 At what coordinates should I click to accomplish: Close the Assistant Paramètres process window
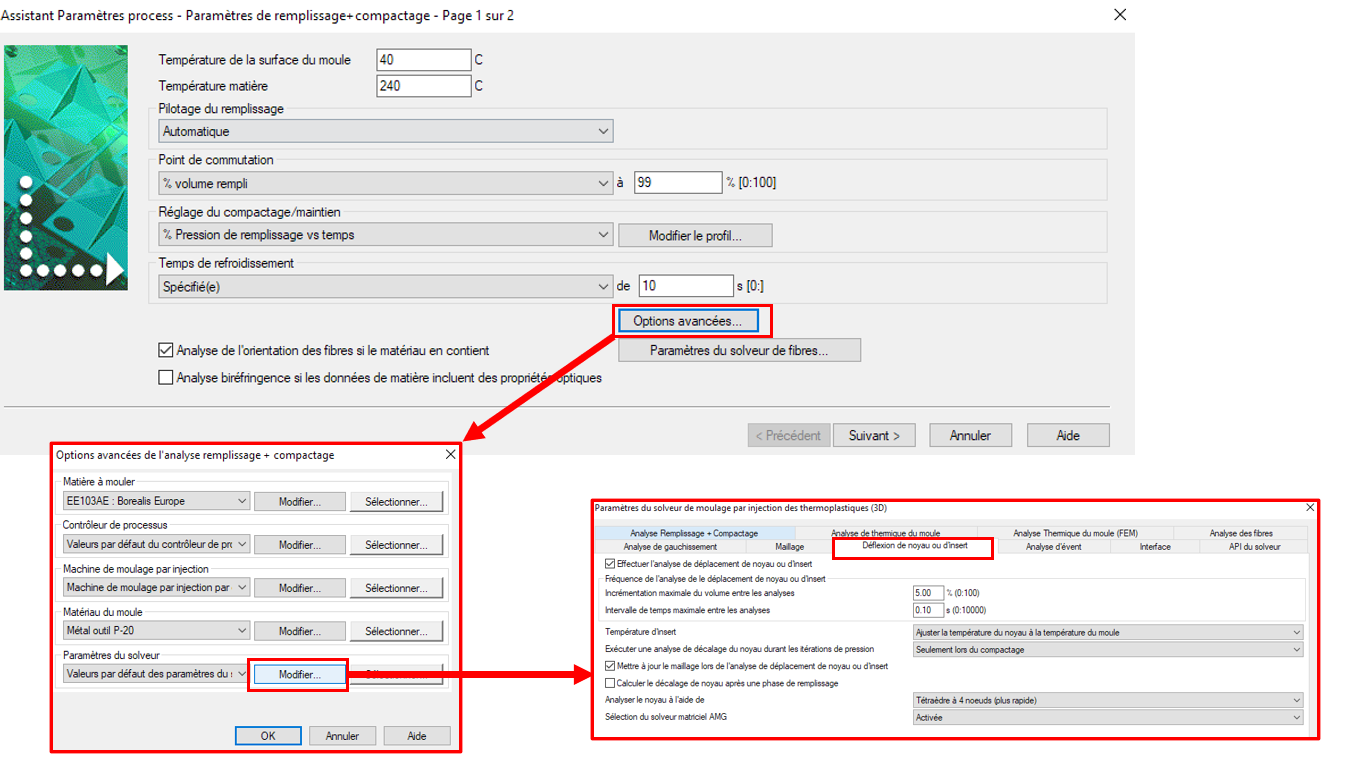point(1119,15)
